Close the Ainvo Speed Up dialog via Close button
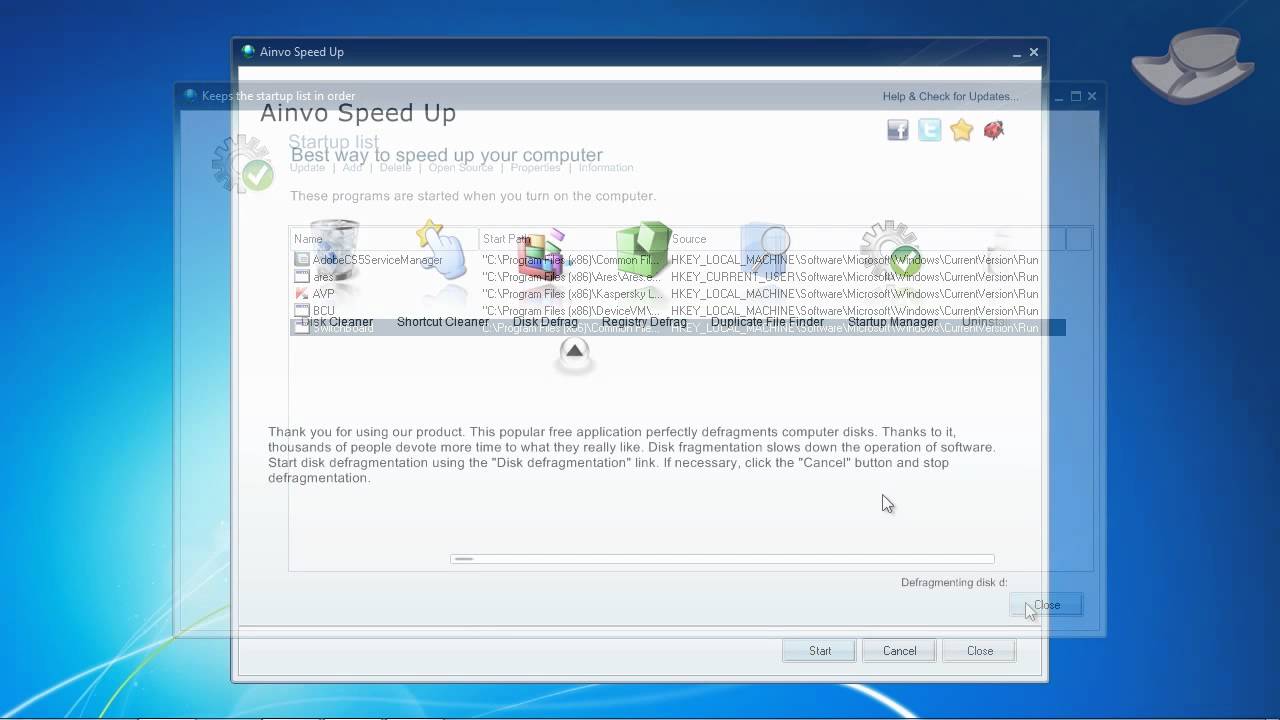 click(980, 651)
